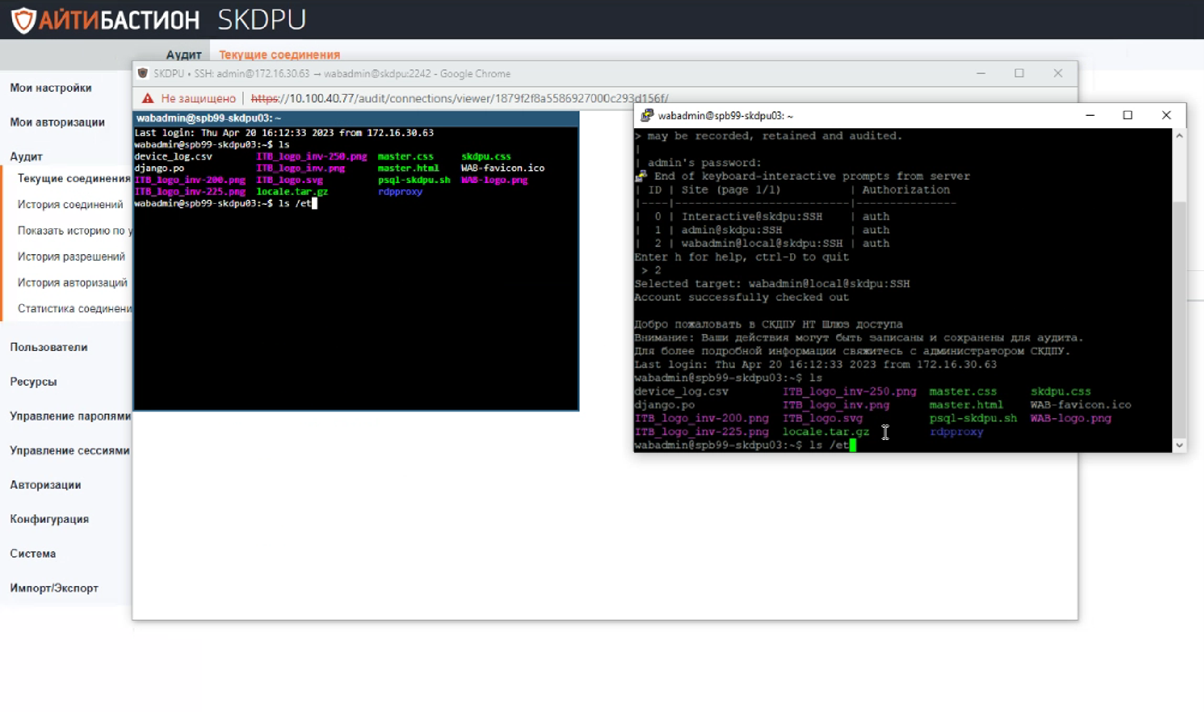Open 'Ресурсы' in sidebar
1204x712 pixels.
[33, 382]
